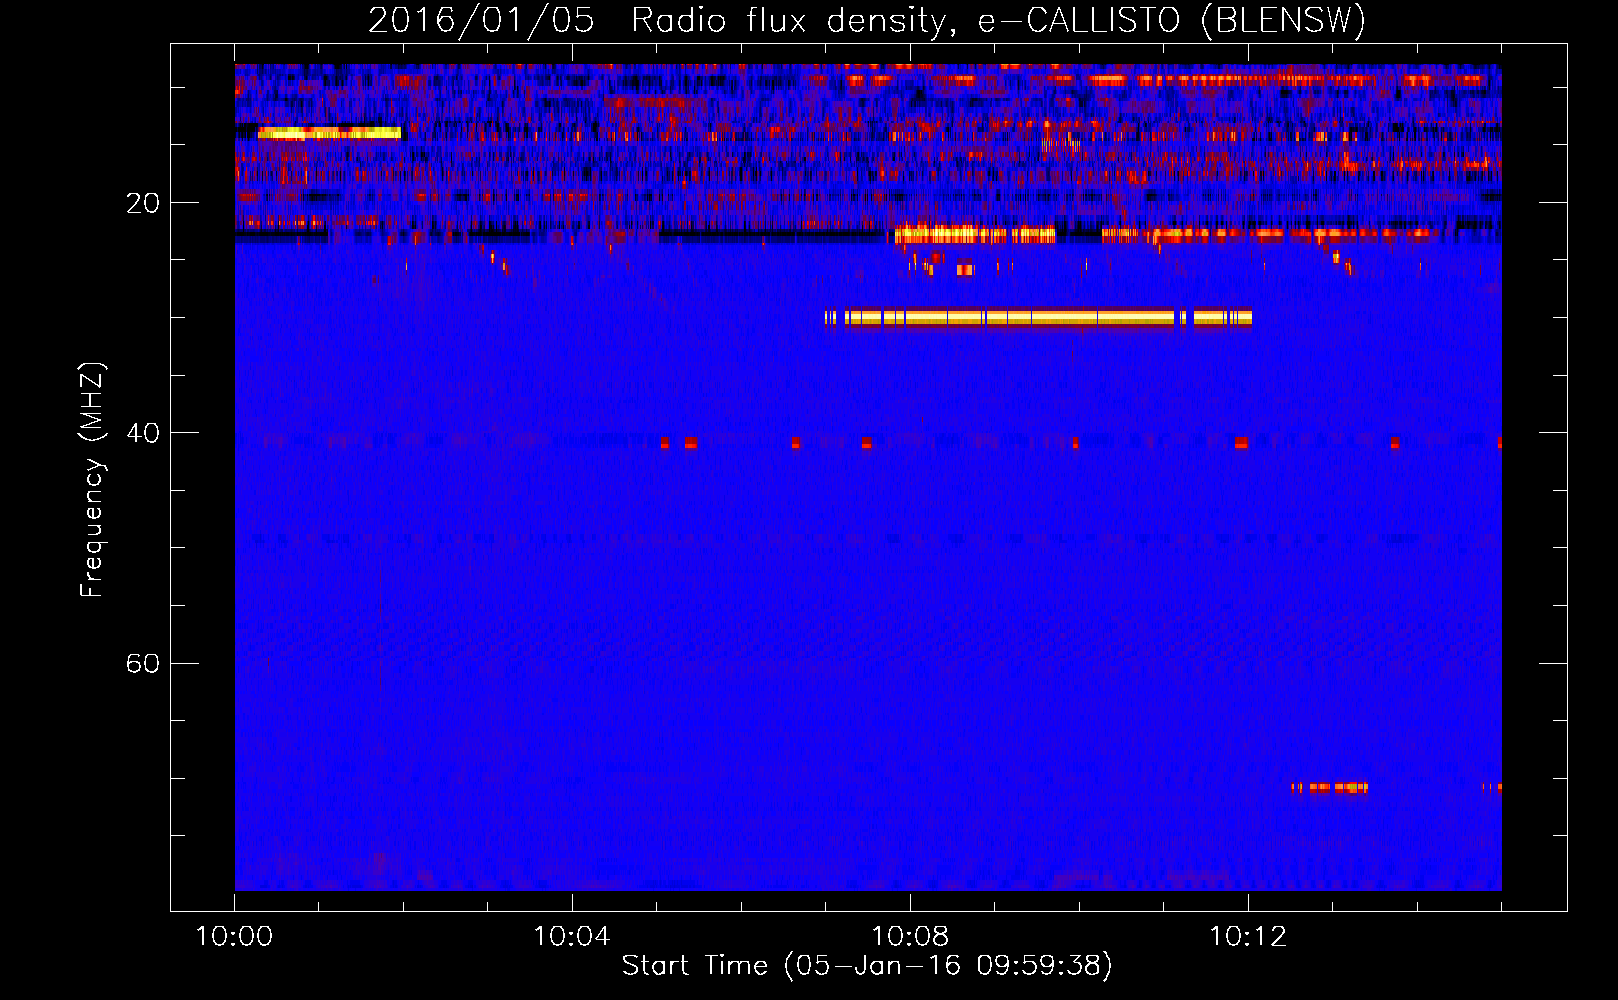This screenshot has height=1000, width=1618.
Task: Click the '10:00' time axis tick label
Action: point(234,937)
